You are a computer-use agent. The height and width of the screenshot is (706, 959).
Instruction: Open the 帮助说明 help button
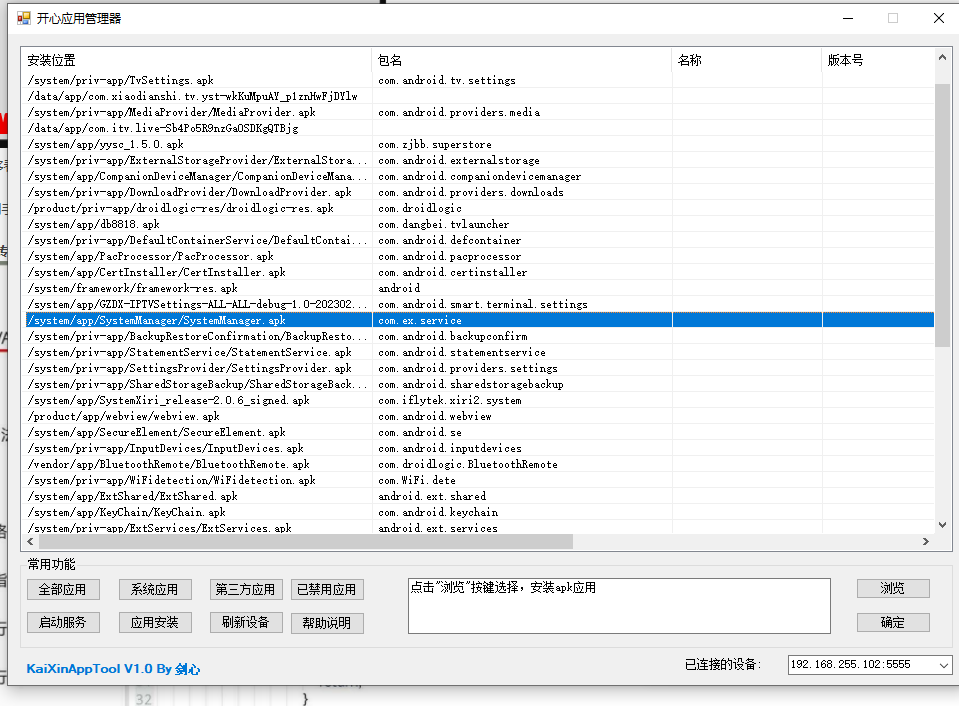tap(327, 623)
